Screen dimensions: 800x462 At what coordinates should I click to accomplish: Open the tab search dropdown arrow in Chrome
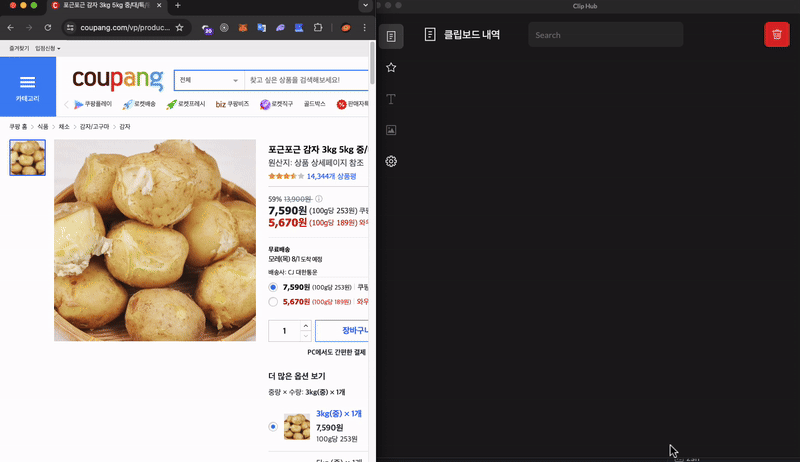tap(365, 5)
